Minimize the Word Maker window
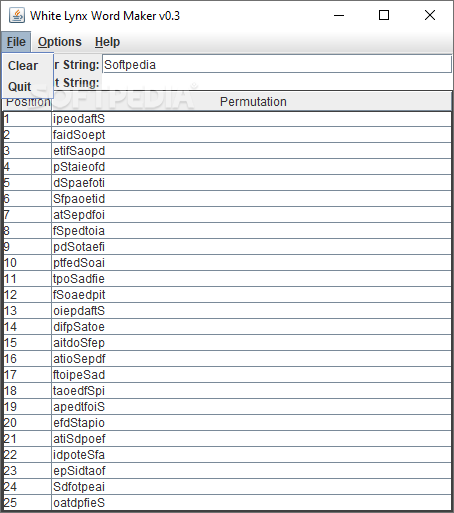The image size is (454, 513). coord(339,15)
